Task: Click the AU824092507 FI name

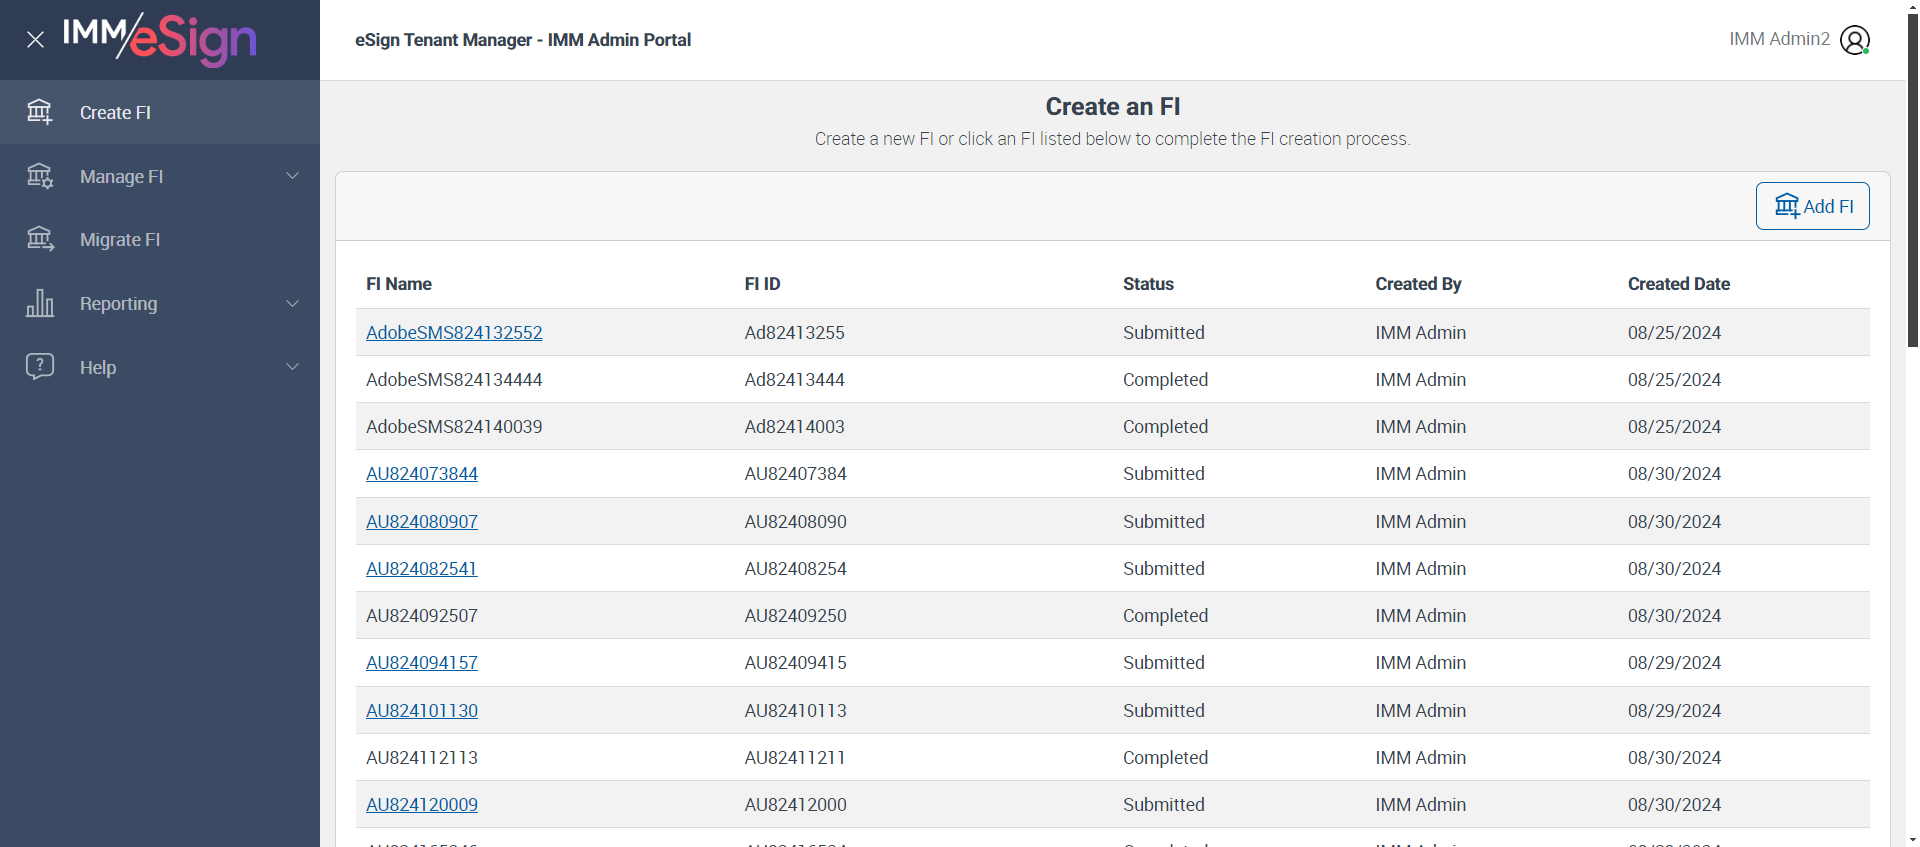Action: (x=422, y=615)
